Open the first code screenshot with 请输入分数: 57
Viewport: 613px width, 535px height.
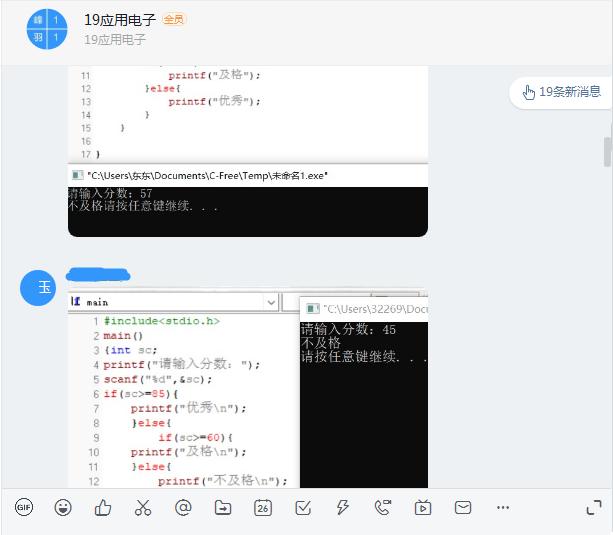(248, 151)
